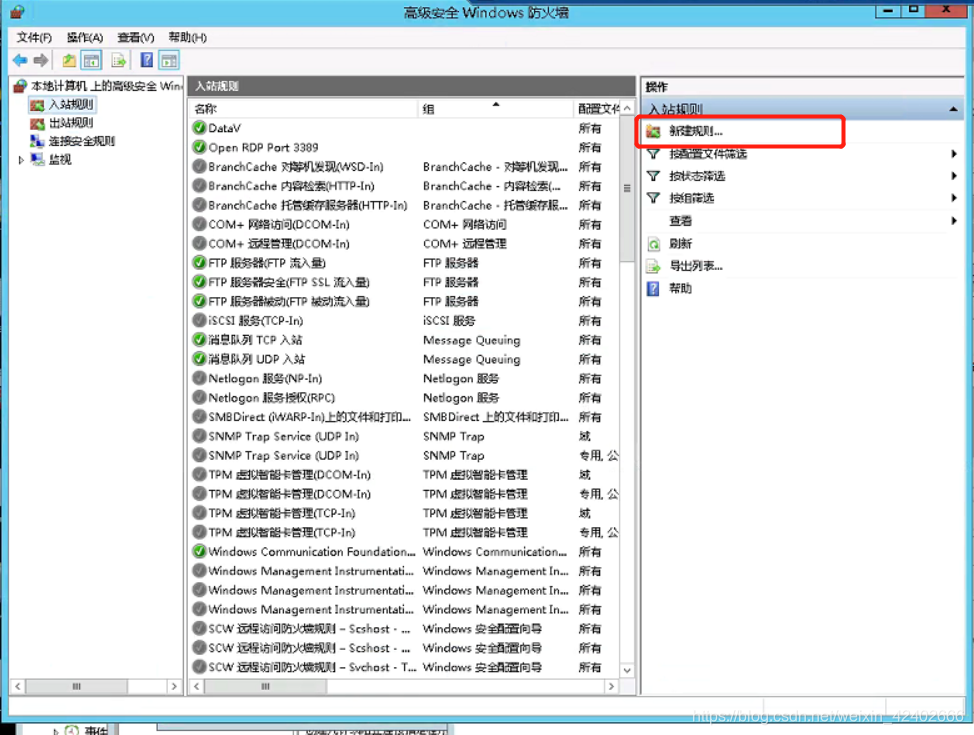Viewport: 974px width, 735px height.
Task: Click 导出列表... action link
Action: pyautogui.click(x=696, y=267)
